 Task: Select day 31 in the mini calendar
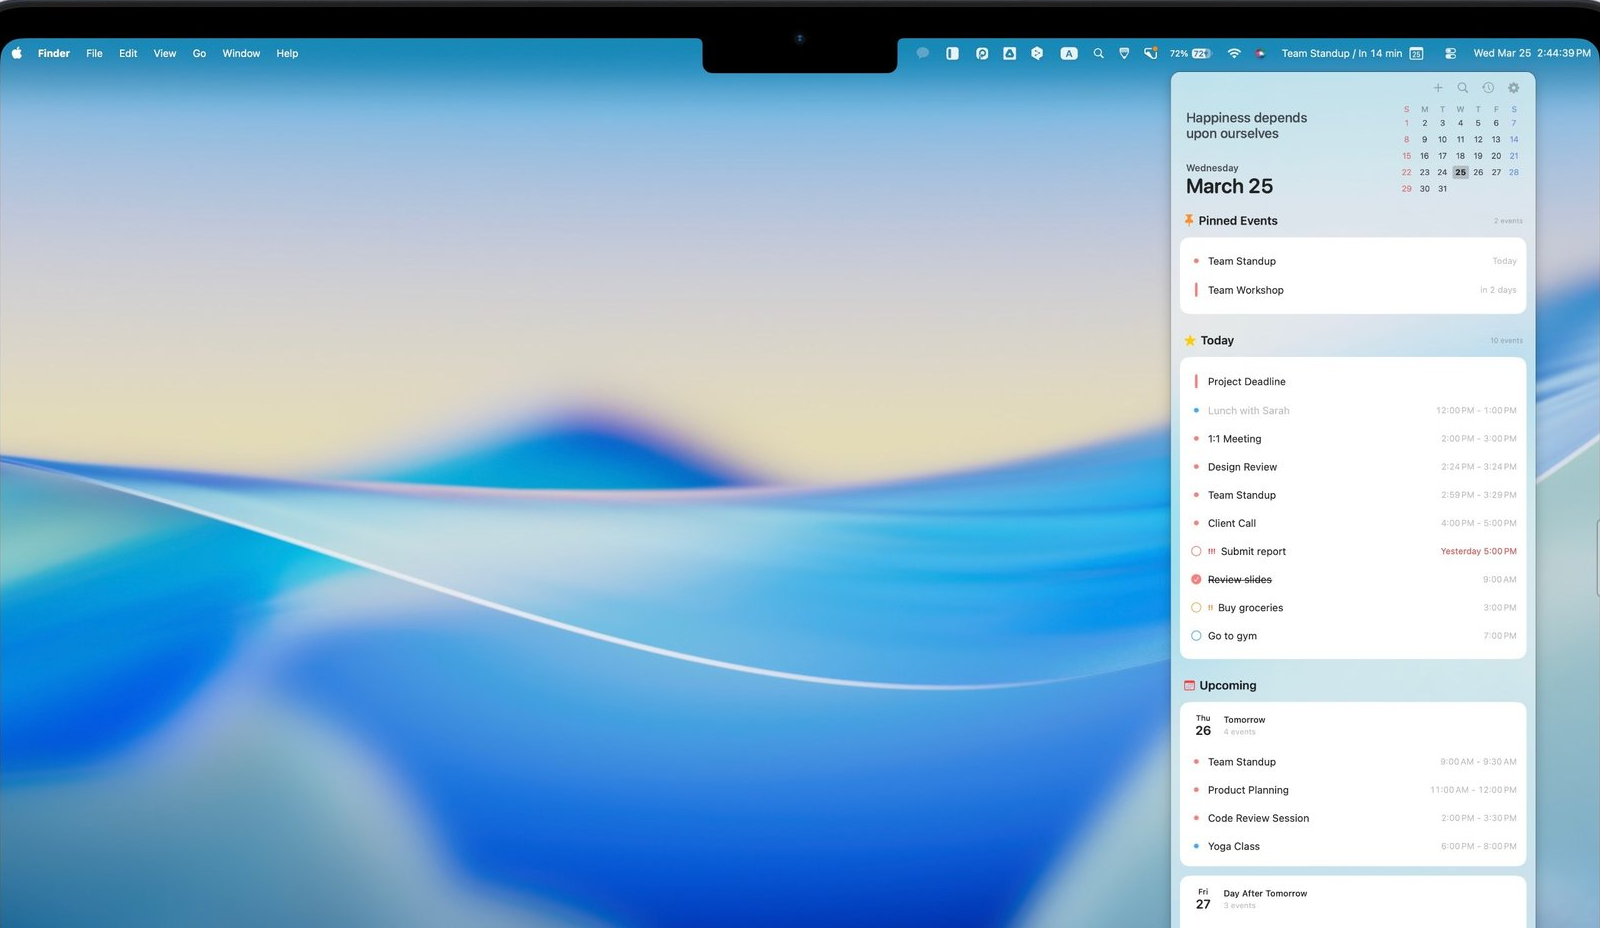1442,188
